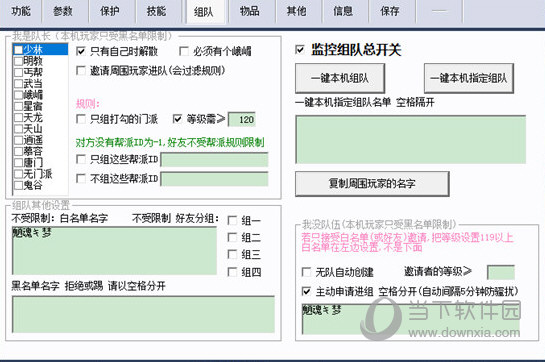Check the 鬼谷 sect checkbox

pos(18,185)
